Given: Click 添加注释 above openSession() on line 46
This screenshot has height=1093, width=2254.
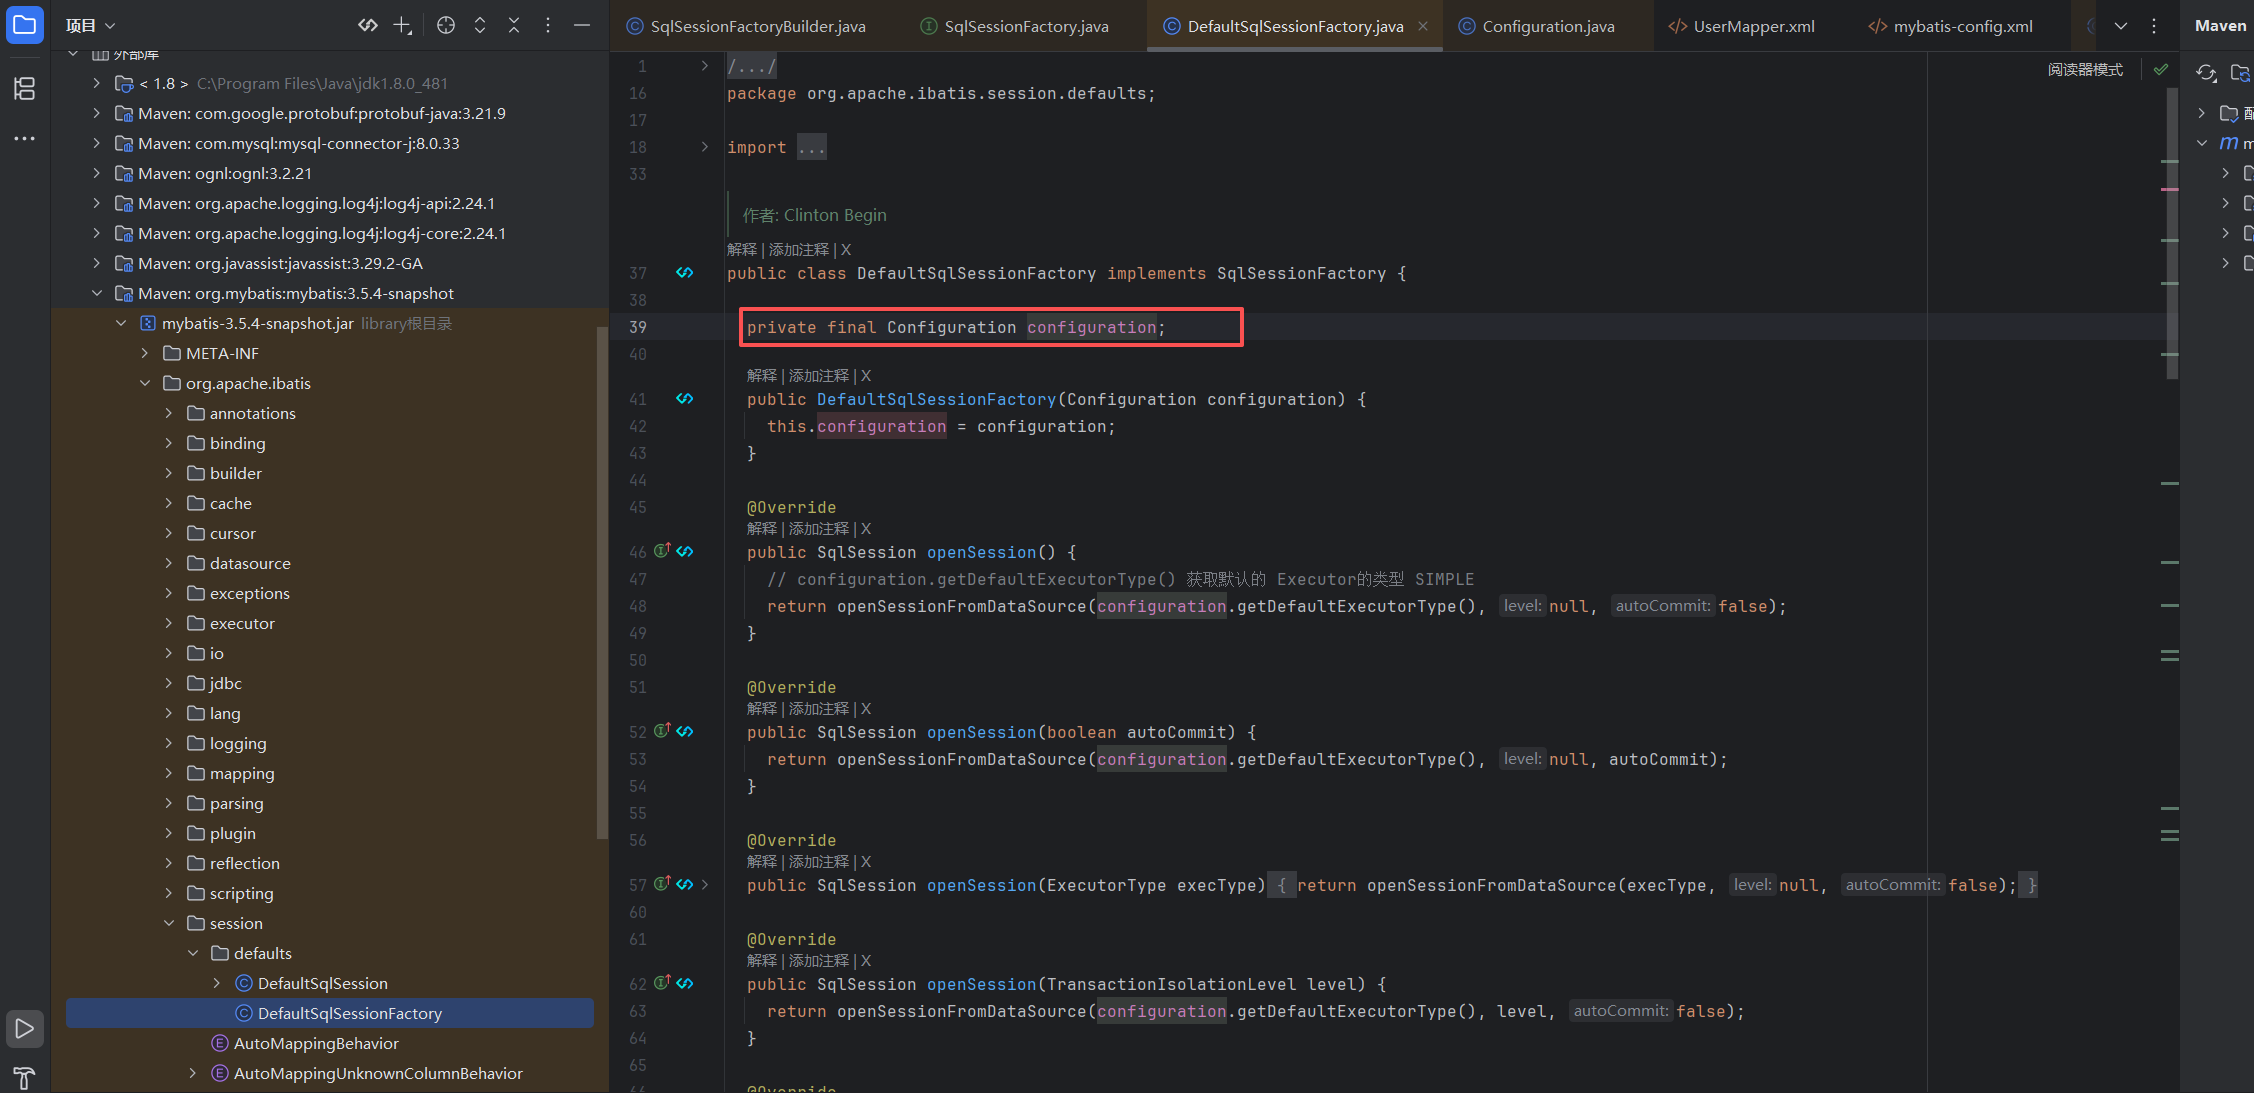Looking at the screenshot, I should tap(819, 529).
